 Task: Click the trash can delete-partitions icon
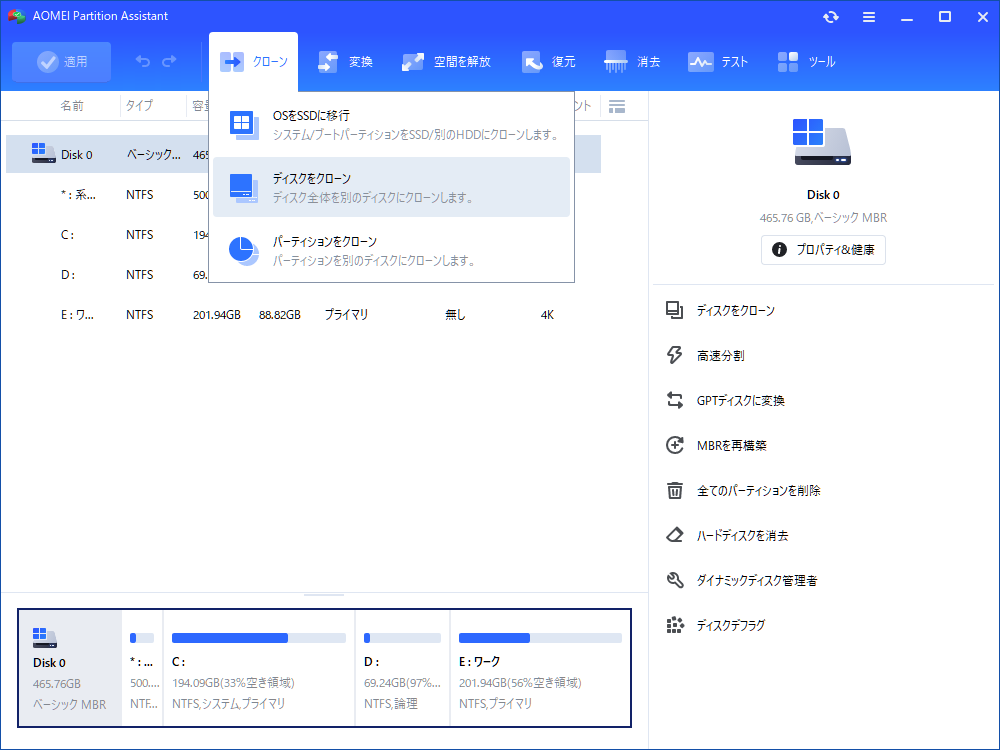[x=675, y=490]
